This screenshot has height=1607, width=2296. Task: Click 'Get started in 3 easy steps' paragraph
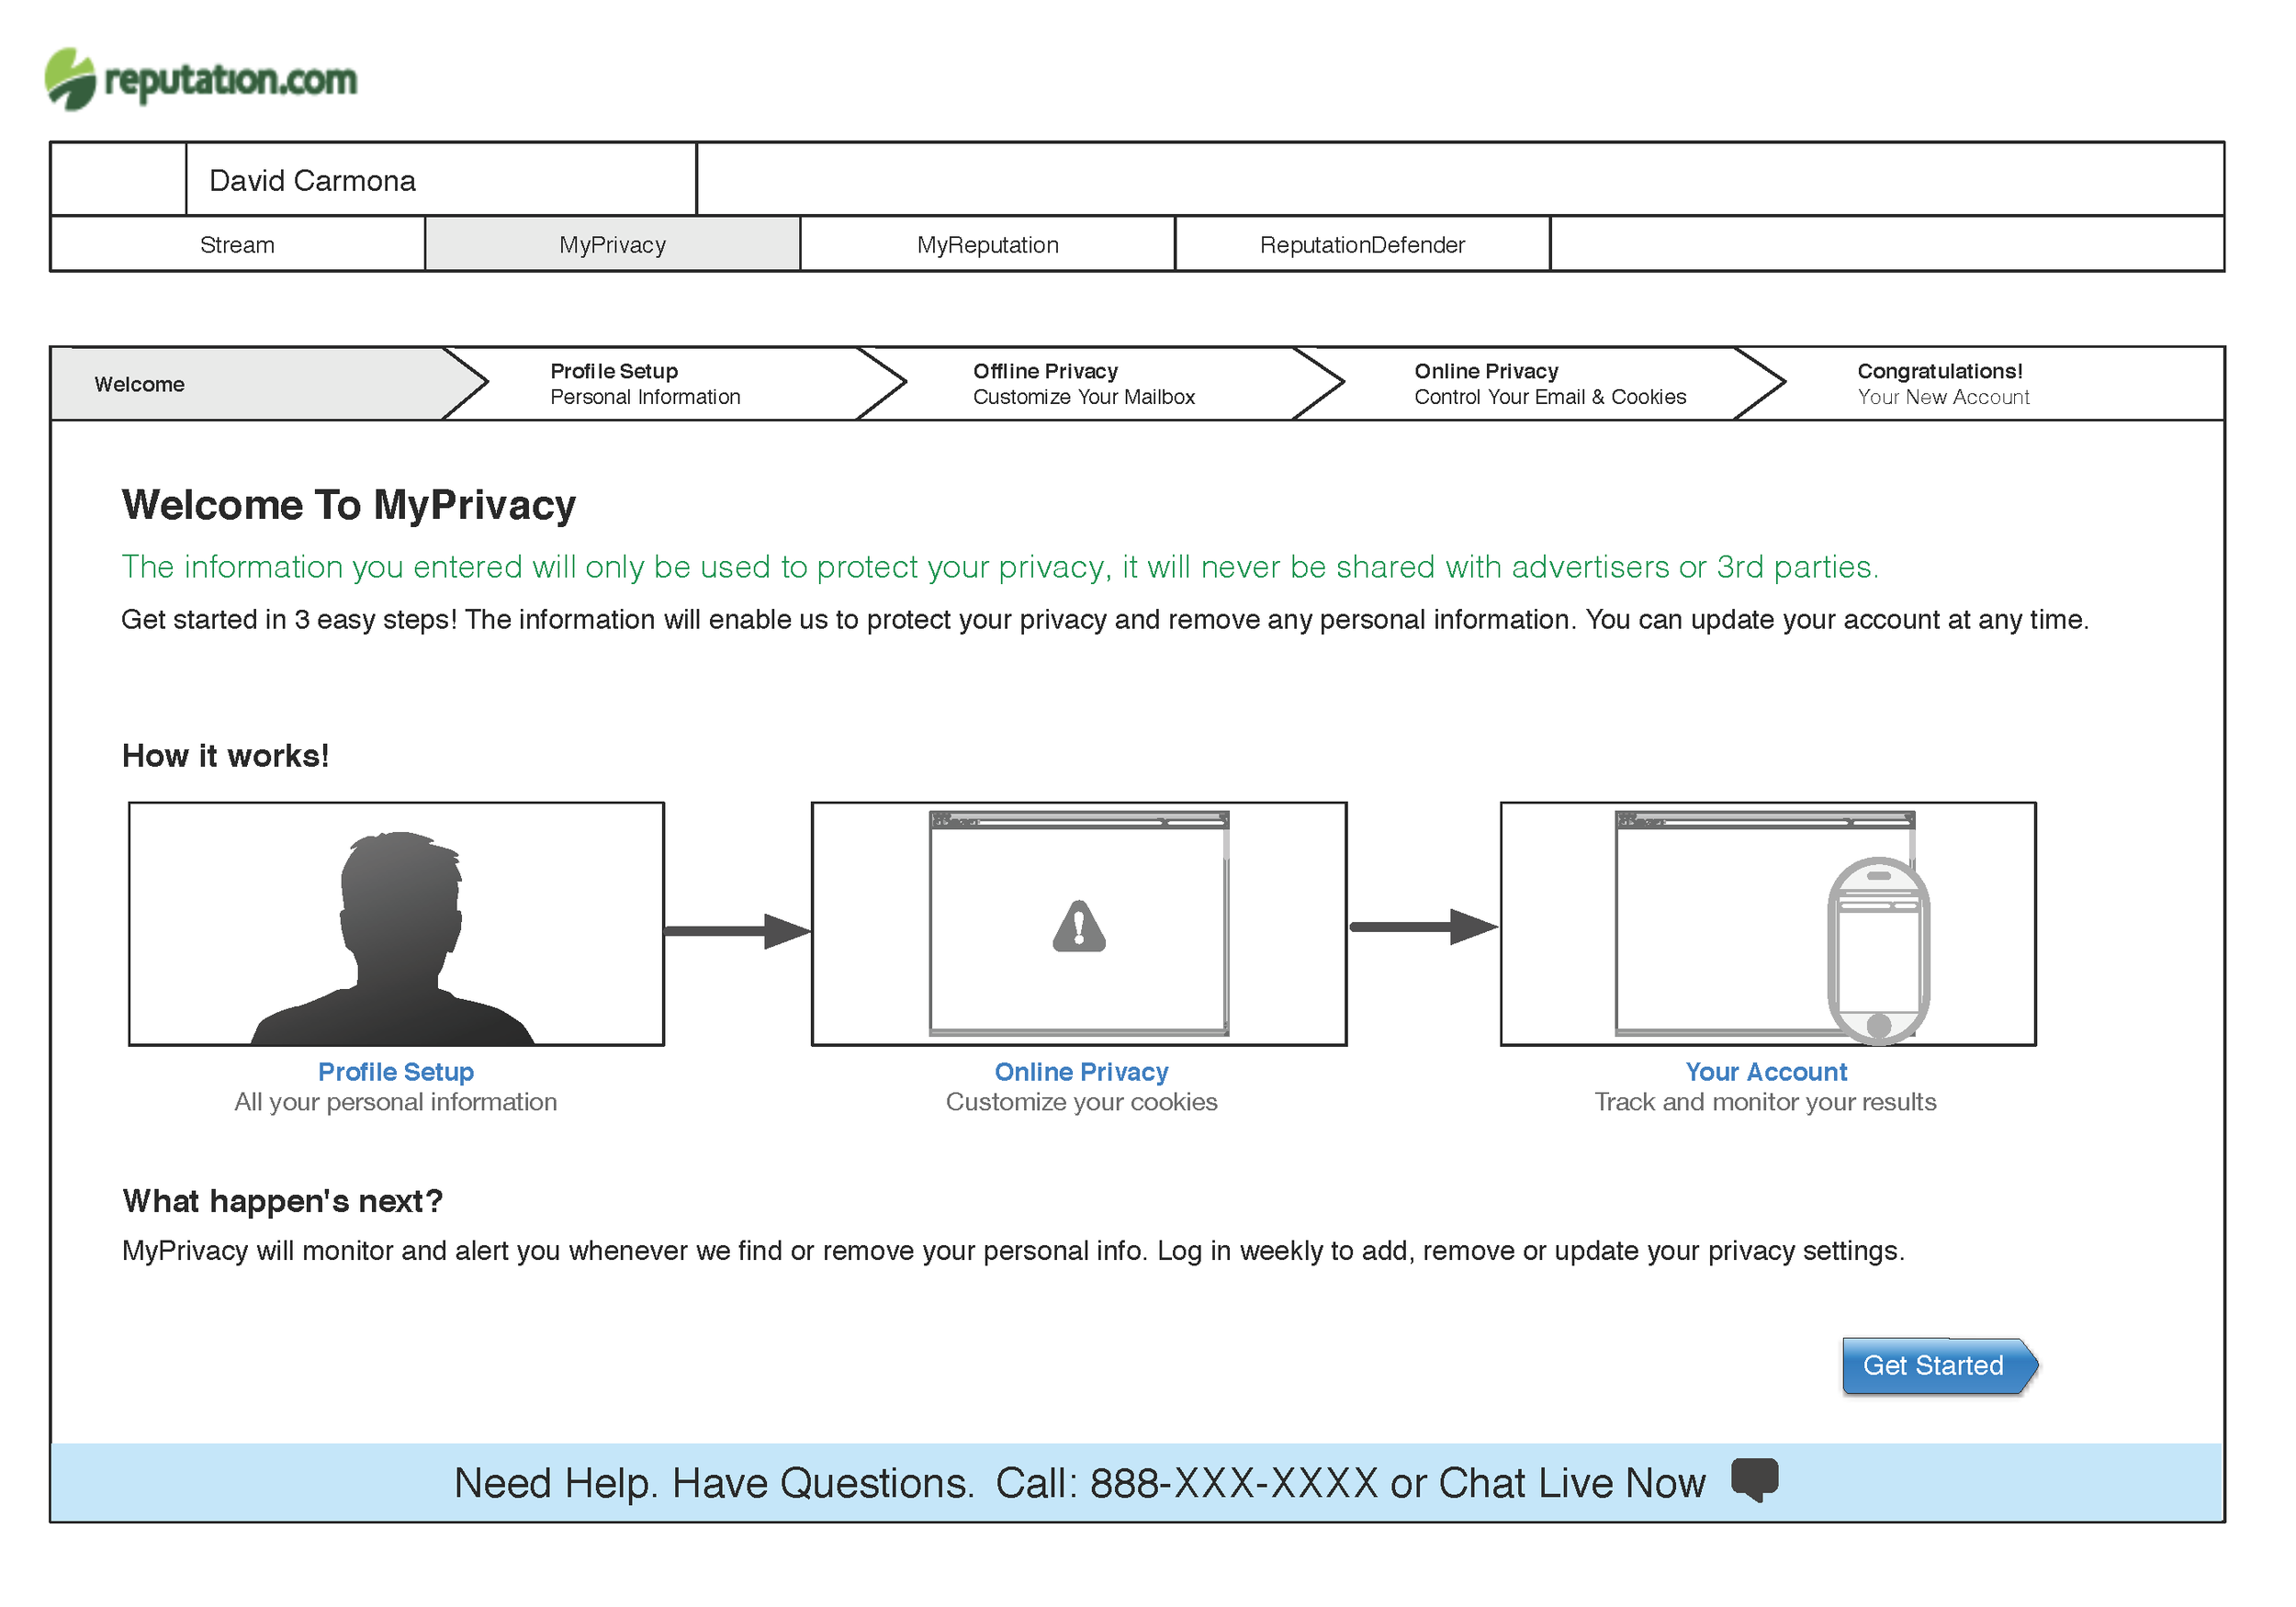1105,620
